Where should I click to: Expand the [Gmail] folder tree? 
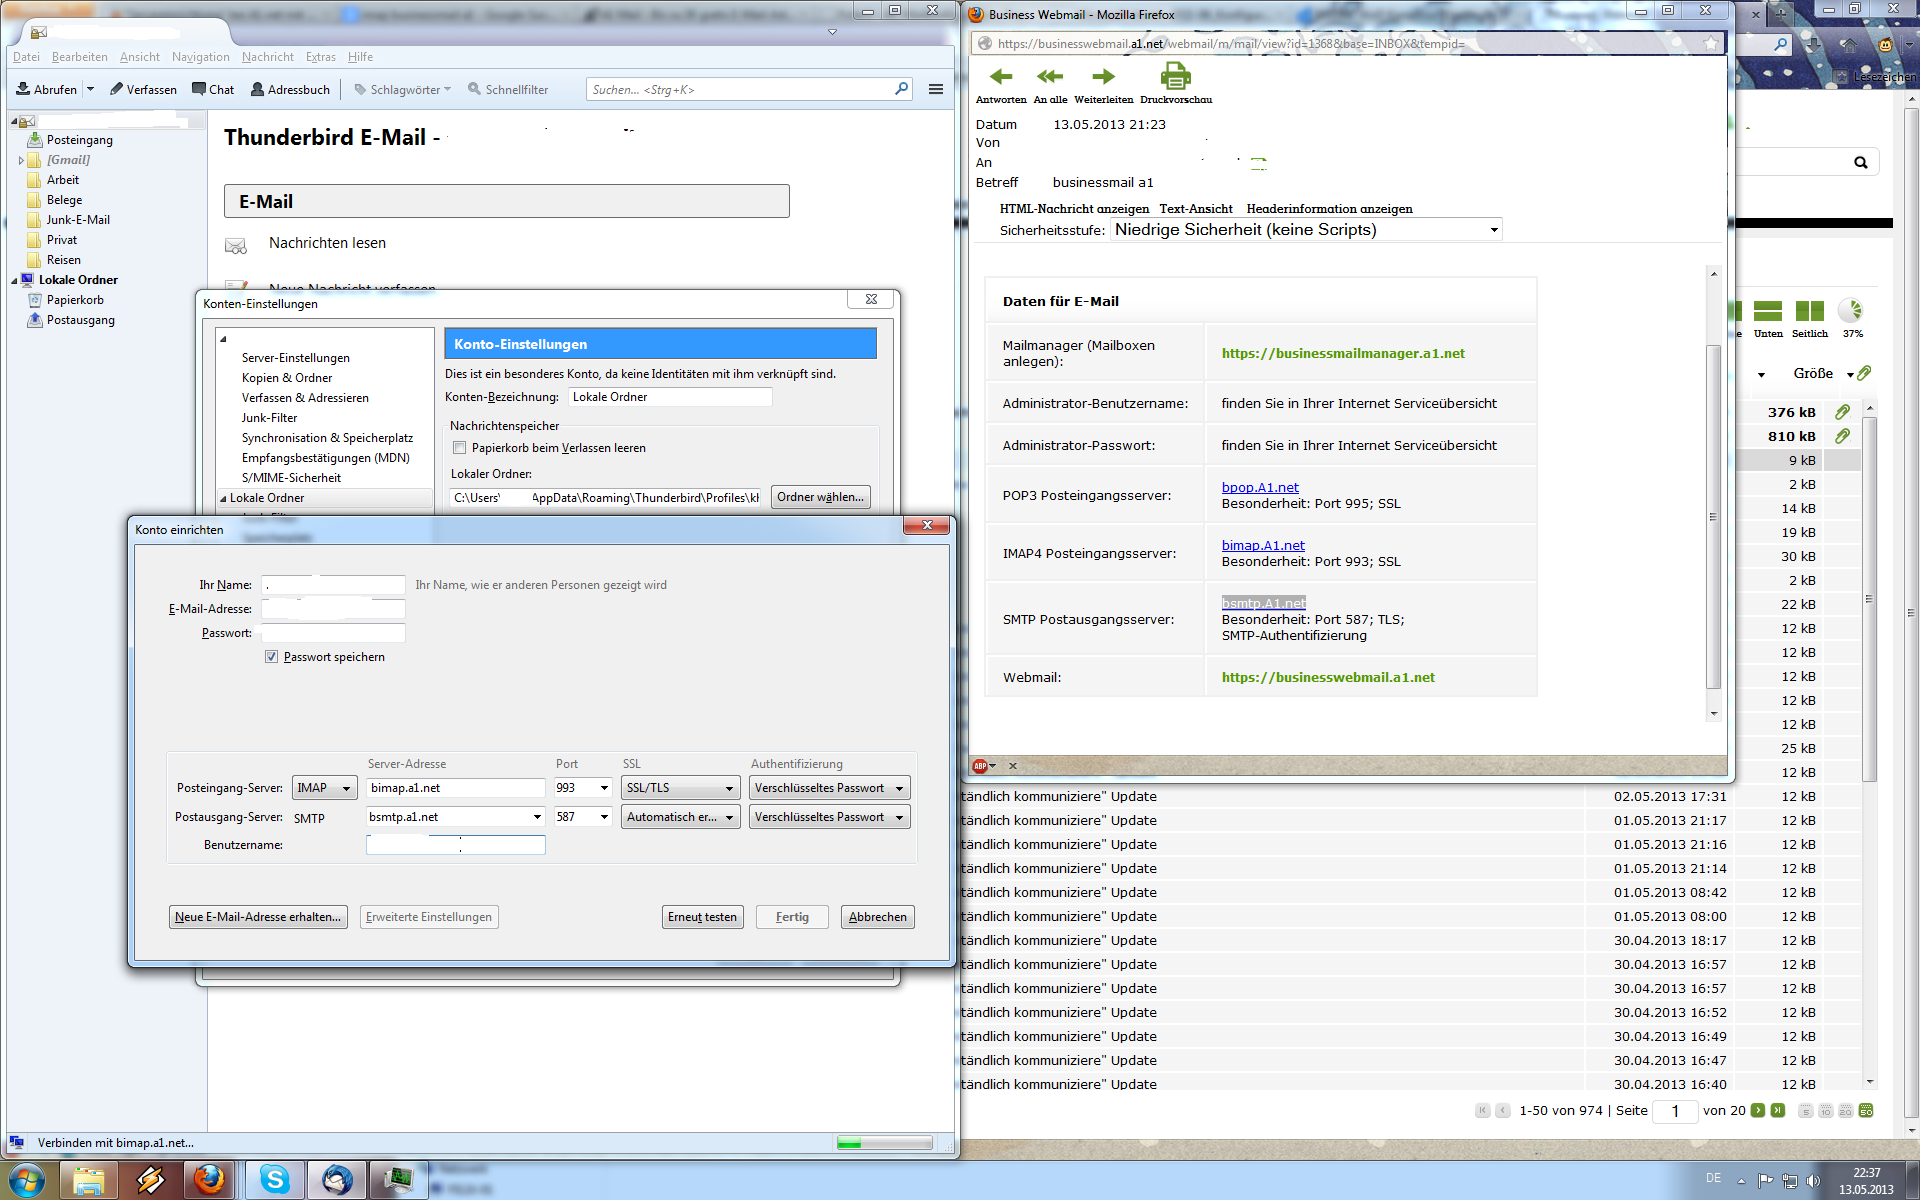pyautogui.click(x=21, y=160)
